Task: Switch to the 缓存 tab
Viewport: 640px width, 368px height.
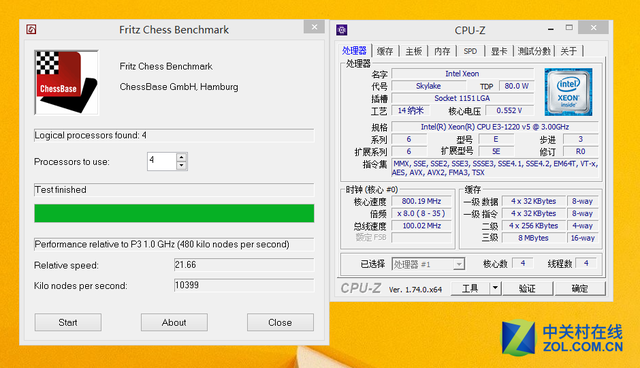Action: (x=385, y=51)
